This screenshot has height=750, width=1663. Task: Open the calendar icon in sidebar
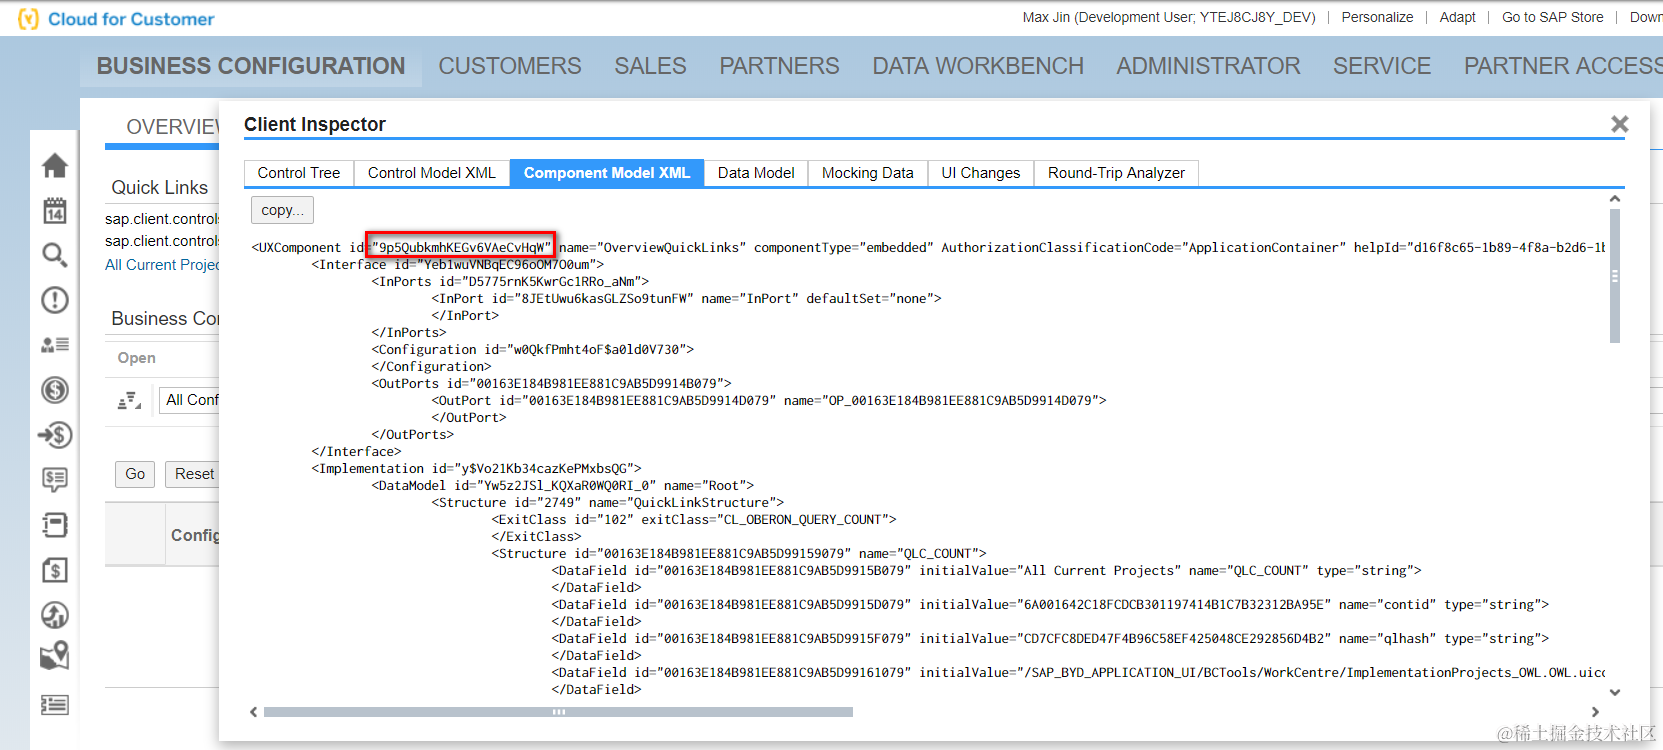(55, 210)
